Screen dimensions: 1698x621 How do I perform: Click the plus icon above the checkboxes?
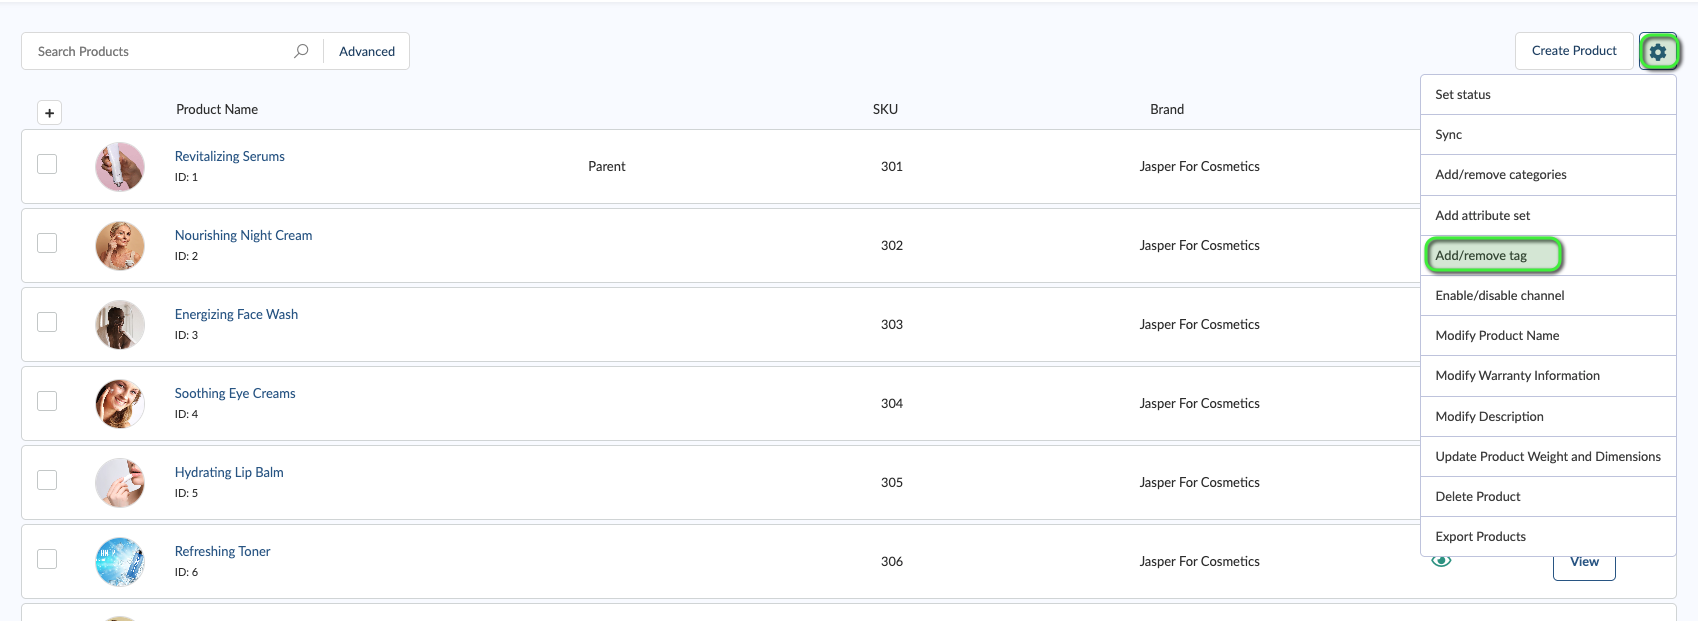click(49, 113)
